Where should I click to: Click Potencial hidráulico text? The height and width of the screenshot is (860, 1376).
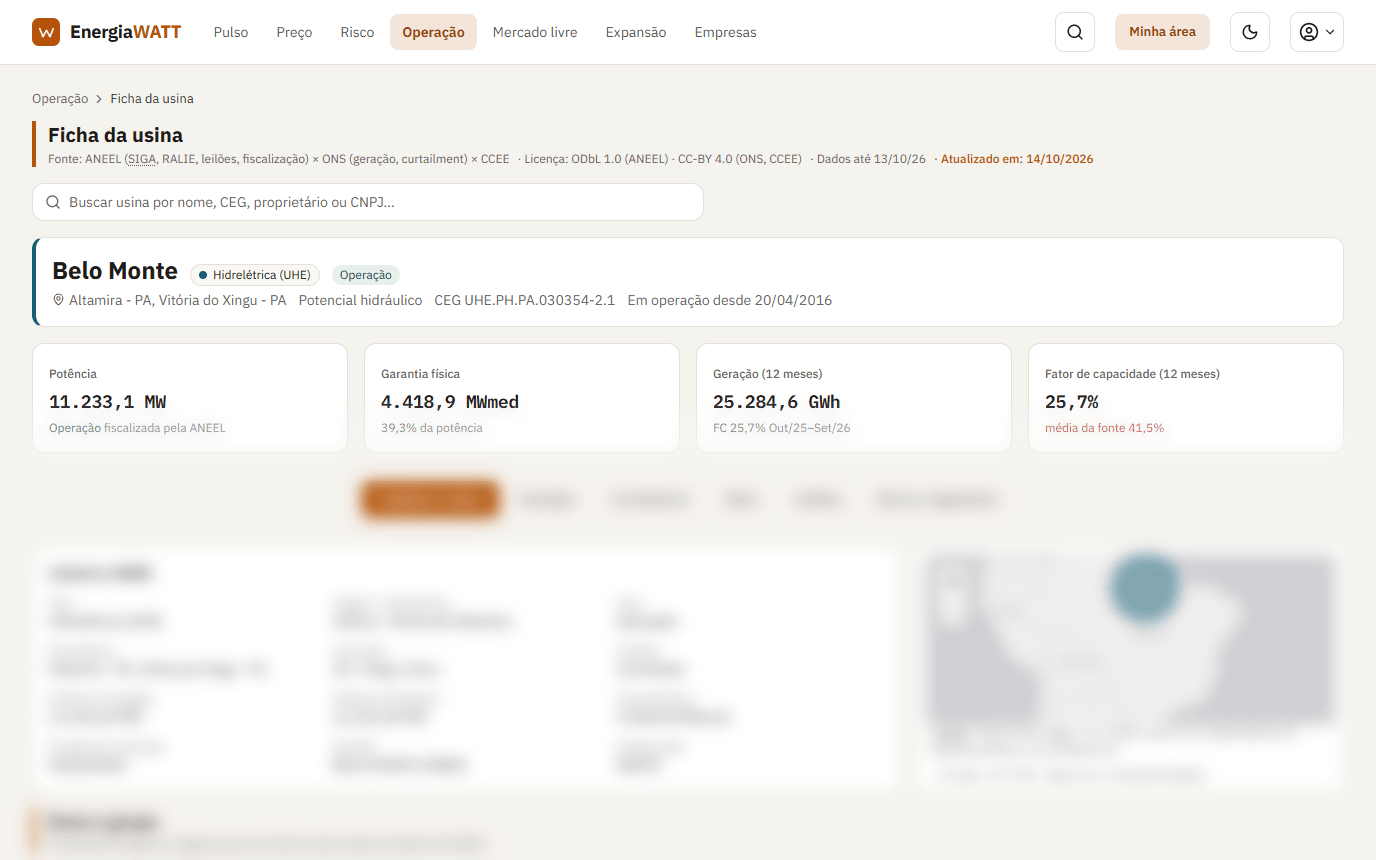pyautogui.click(x=360, y=300)
